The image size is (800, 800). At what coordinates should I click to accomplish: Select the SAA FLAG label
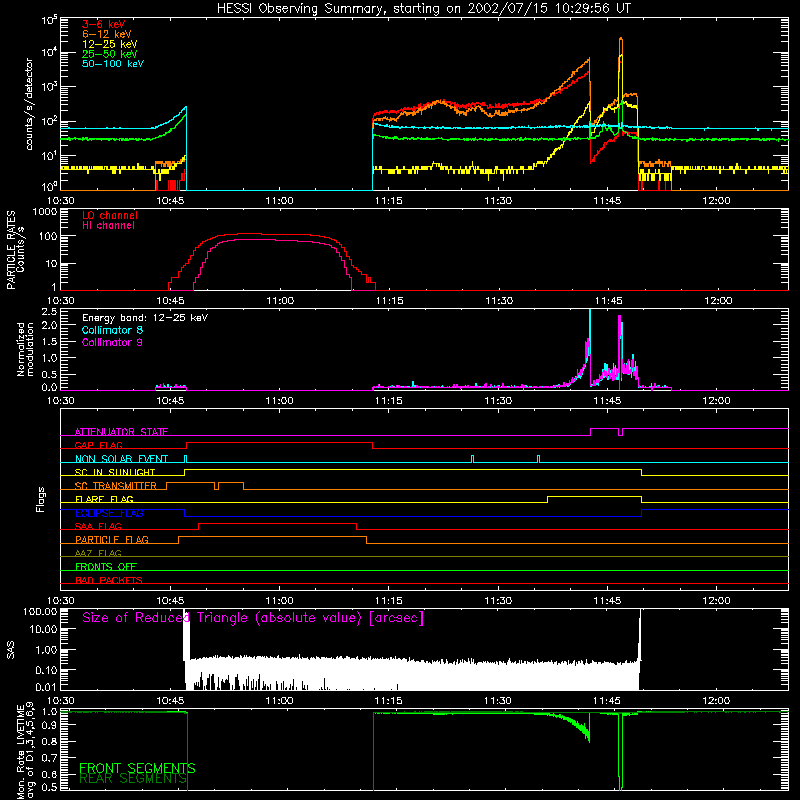point(98,526)
